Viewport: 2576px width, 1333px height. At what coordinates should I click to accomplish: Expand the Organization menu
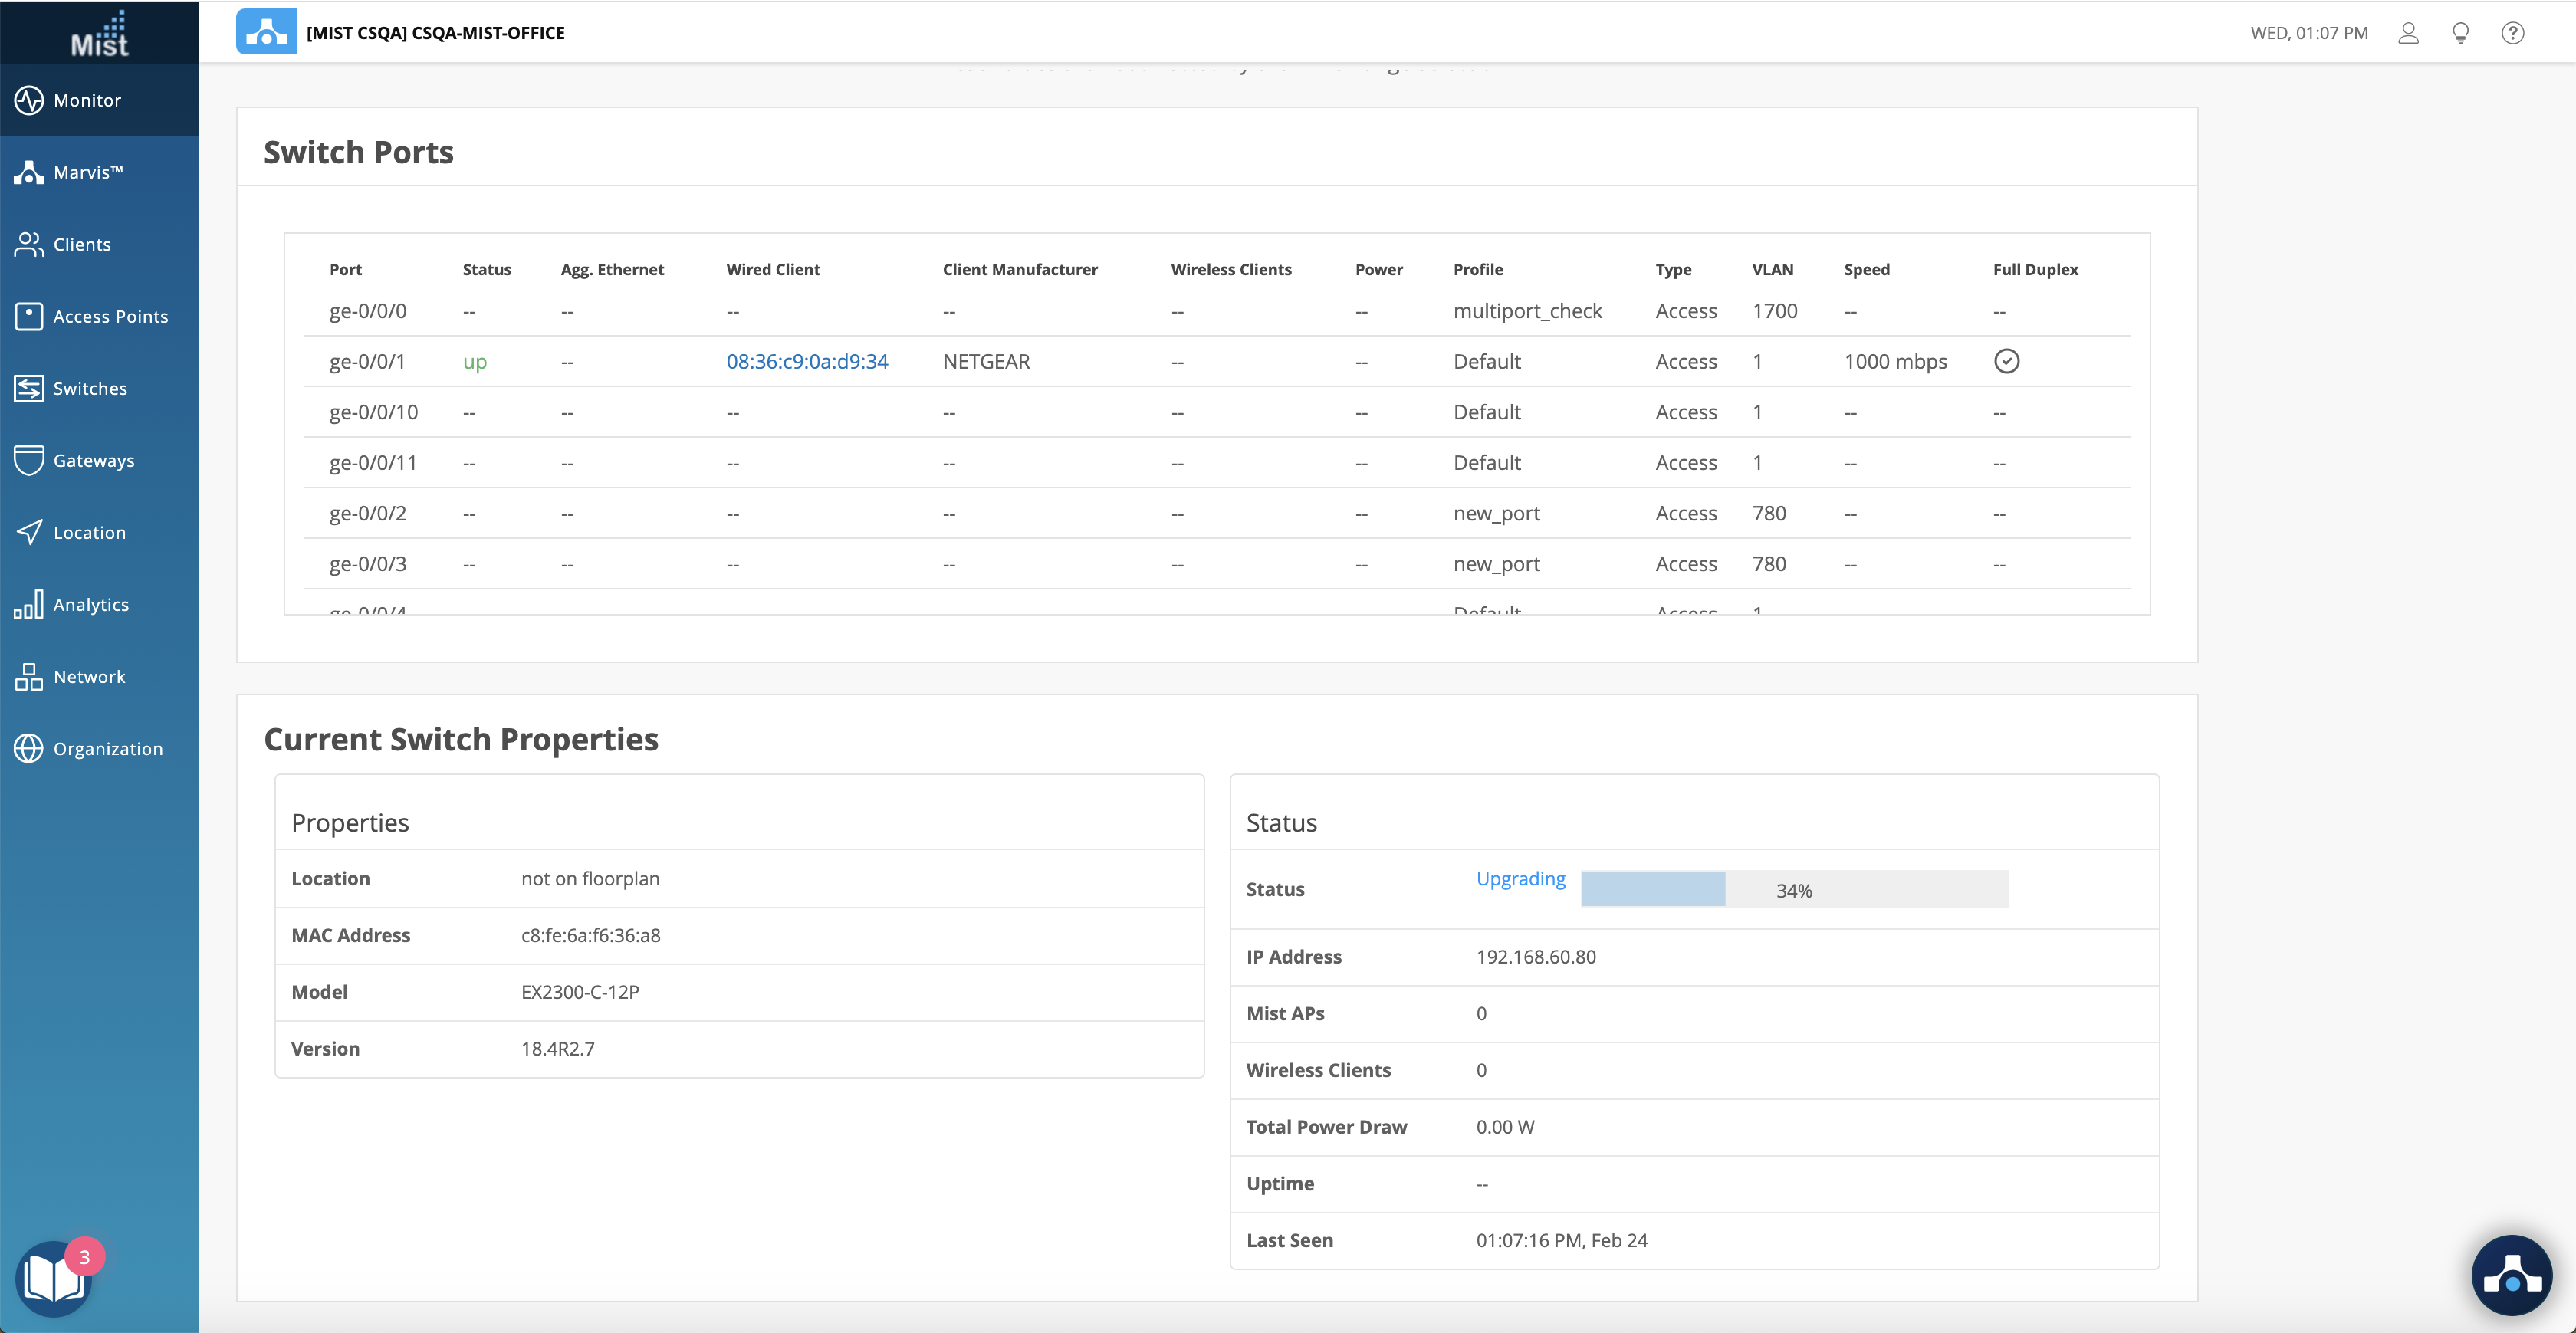point(108,748)
